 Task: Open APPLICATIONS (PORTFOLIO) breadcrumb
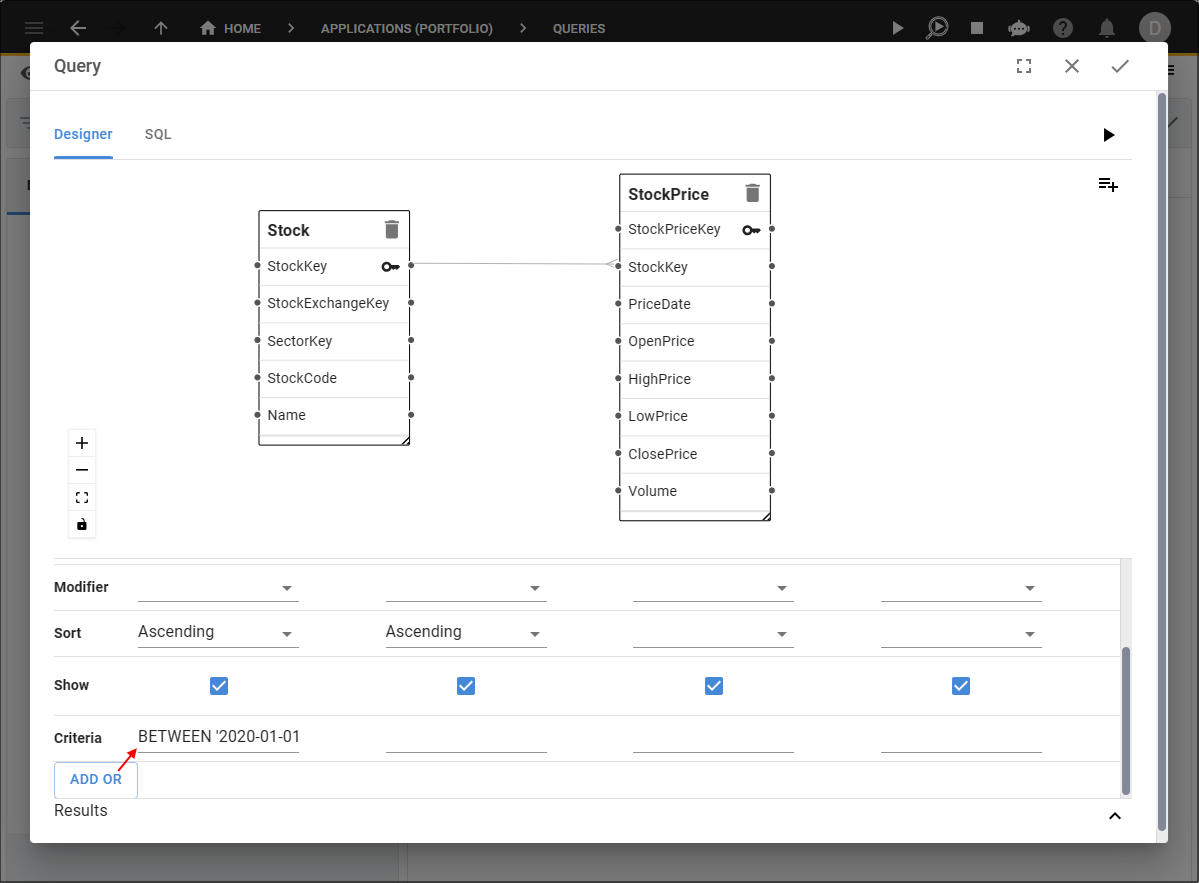[406, 28]
